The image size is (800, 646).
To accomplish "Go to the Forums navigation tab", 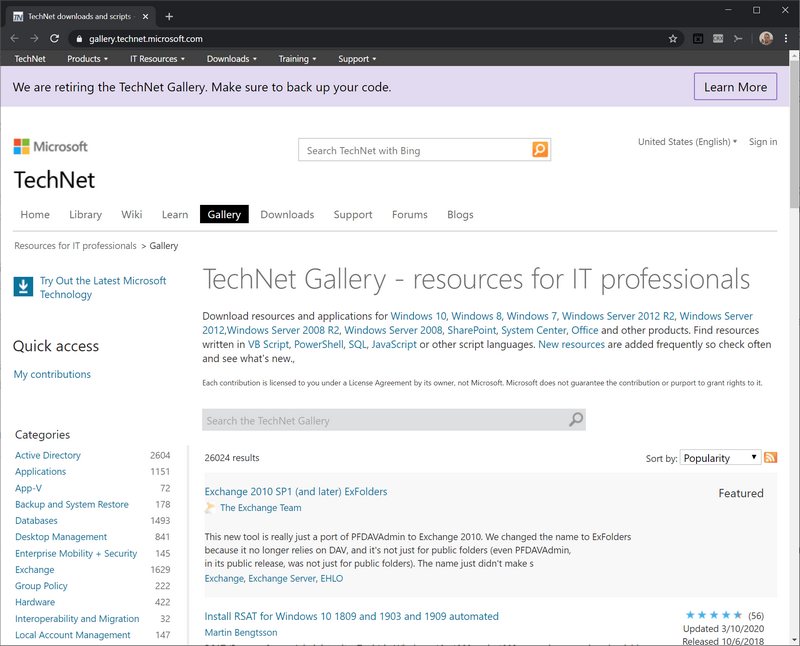I will click(409, 214).
